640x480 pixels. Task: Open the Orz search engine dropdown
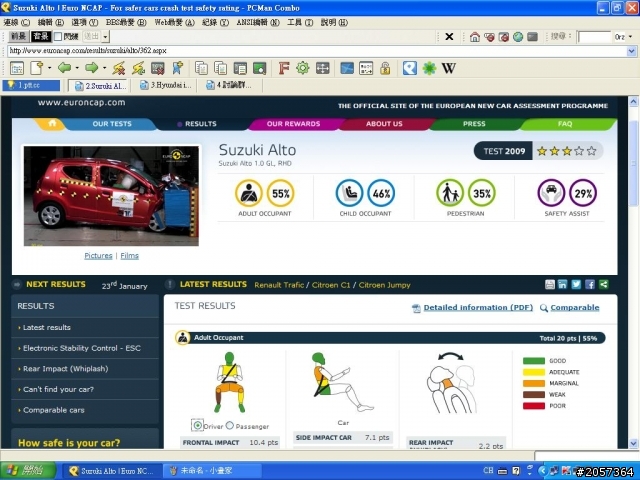(631, 37)
